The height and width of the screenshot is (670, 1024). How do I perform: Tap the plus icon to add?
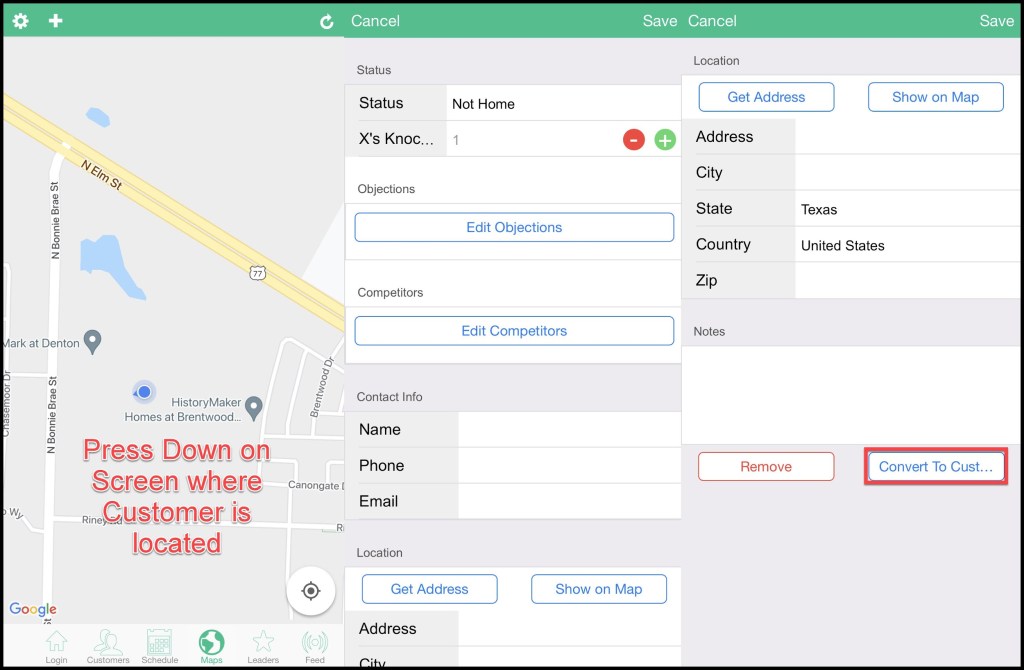click(x=56, y=21)
